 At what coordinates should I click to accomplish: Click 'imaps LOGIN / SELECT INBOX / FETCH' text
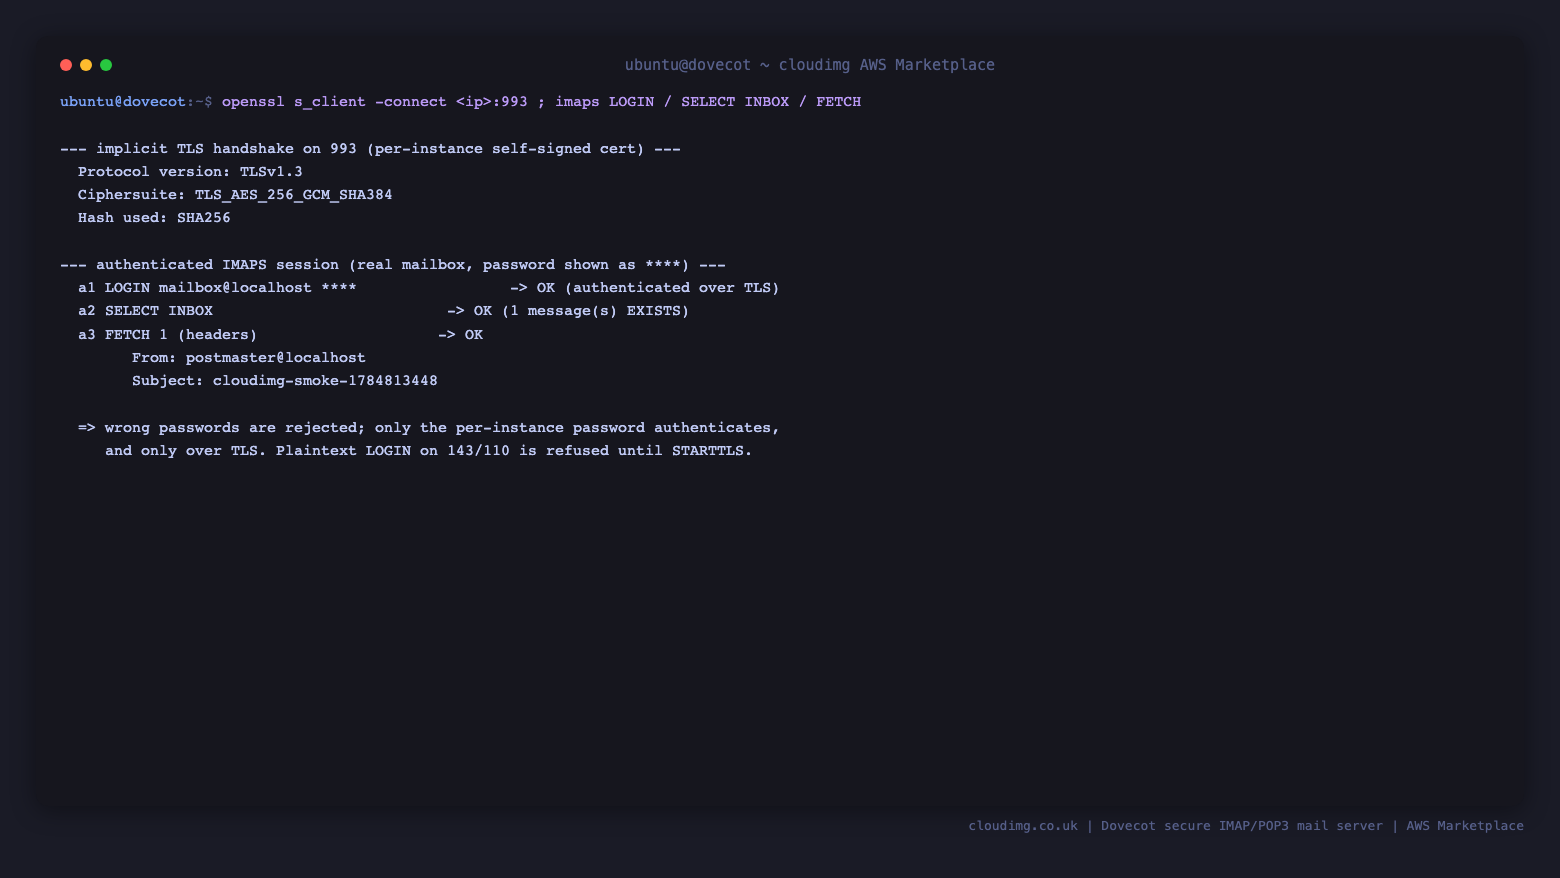point(708,102)
